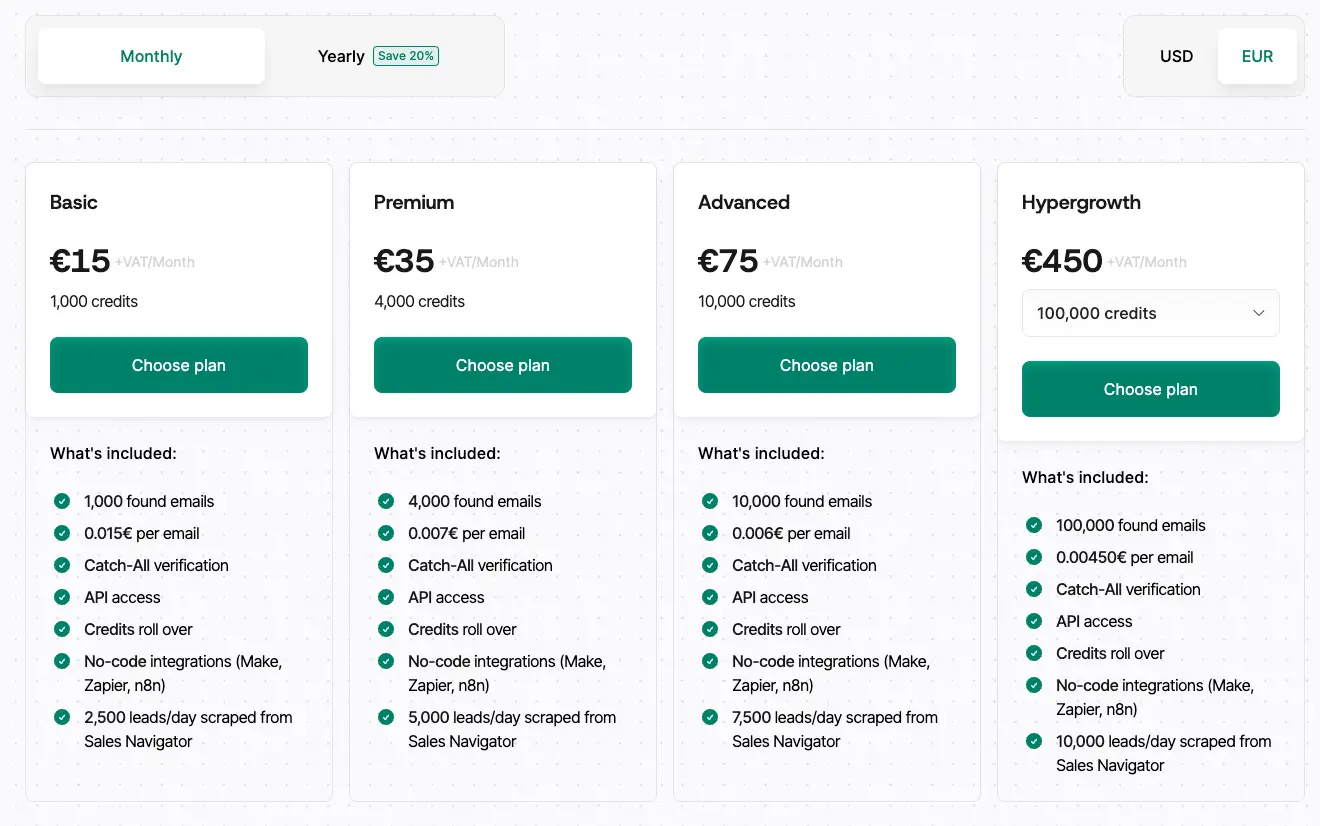Click checkmark beside 2,500 leads/day feature
The height and width of the screenshot is (826, 1320).
coord(62,717)
